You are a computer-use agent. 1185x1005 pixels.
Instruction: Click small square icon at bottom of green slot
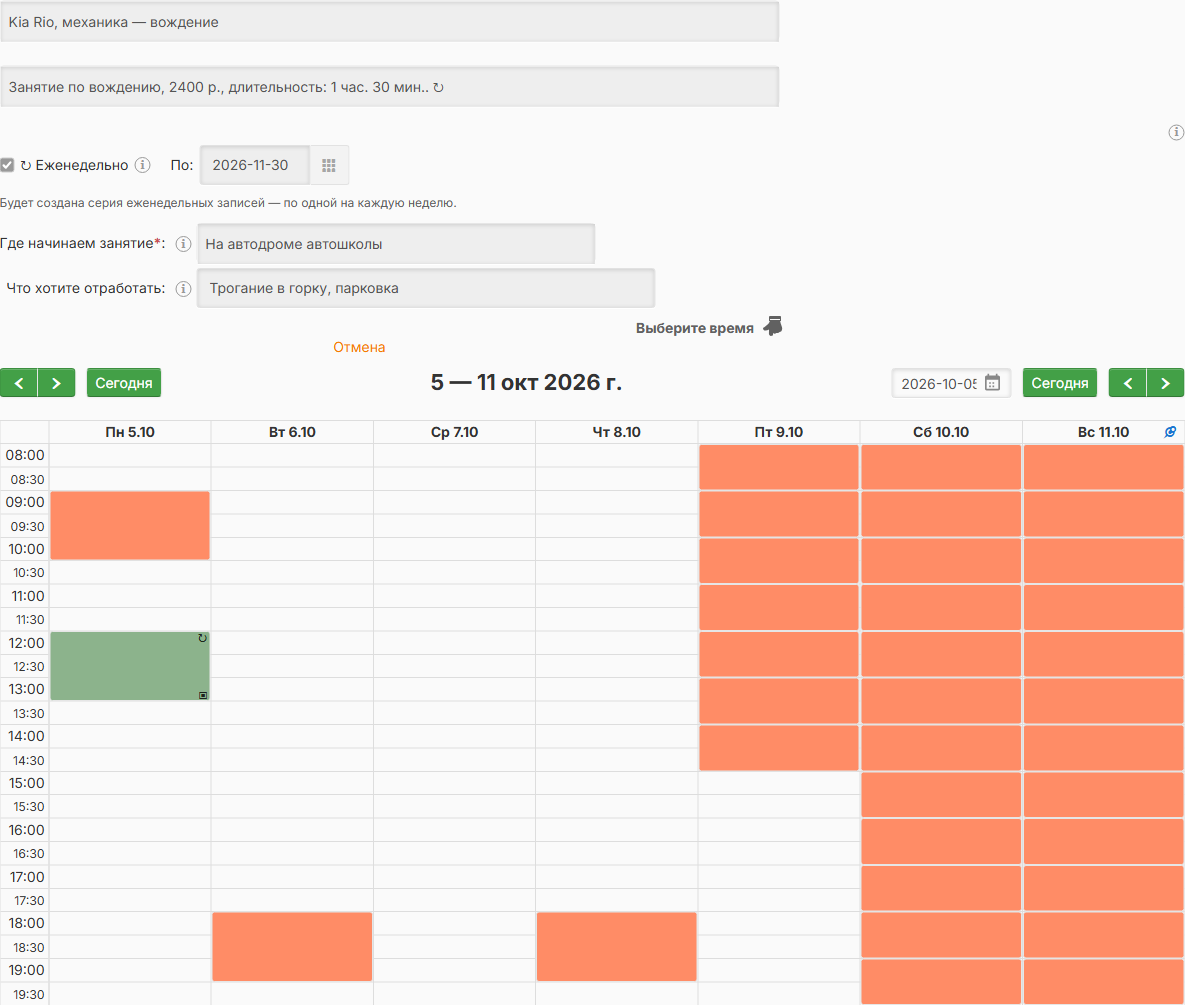coord(203,694)
